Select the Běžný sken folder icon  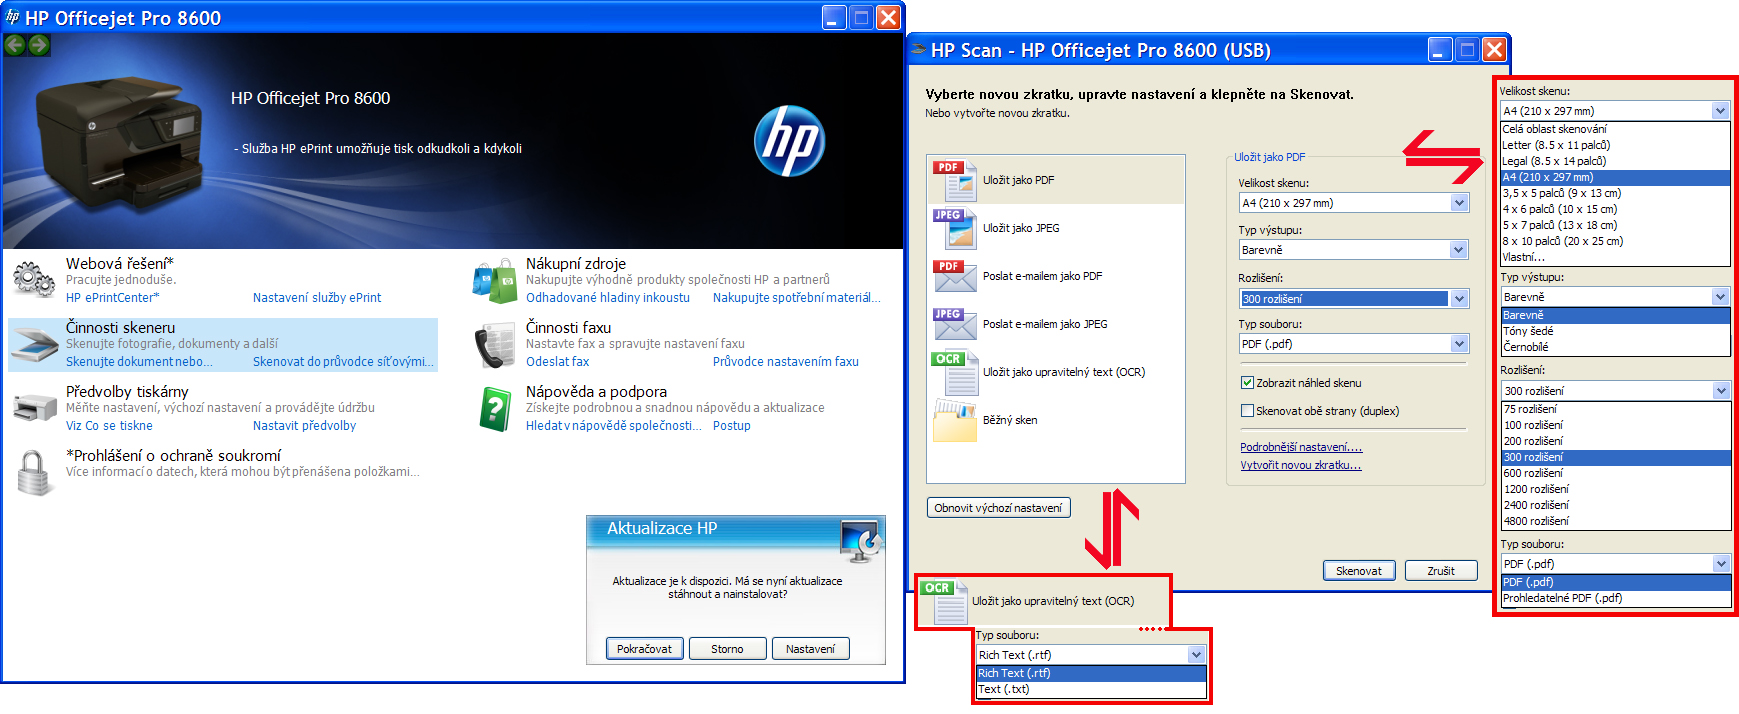(954, 421)
